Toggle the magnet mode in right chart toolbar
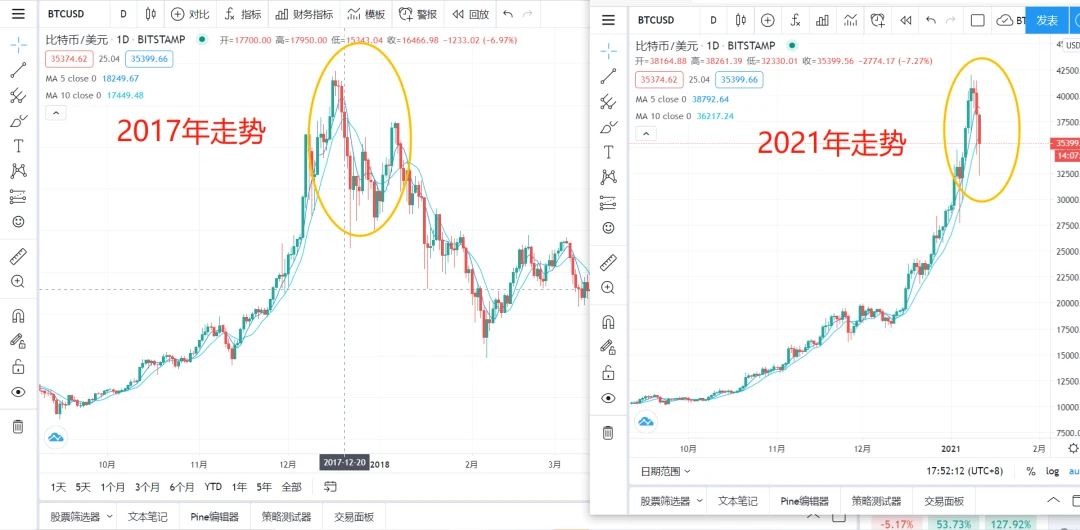The width and height of the screenshot is (1080, 530). (x=608, y=322)
